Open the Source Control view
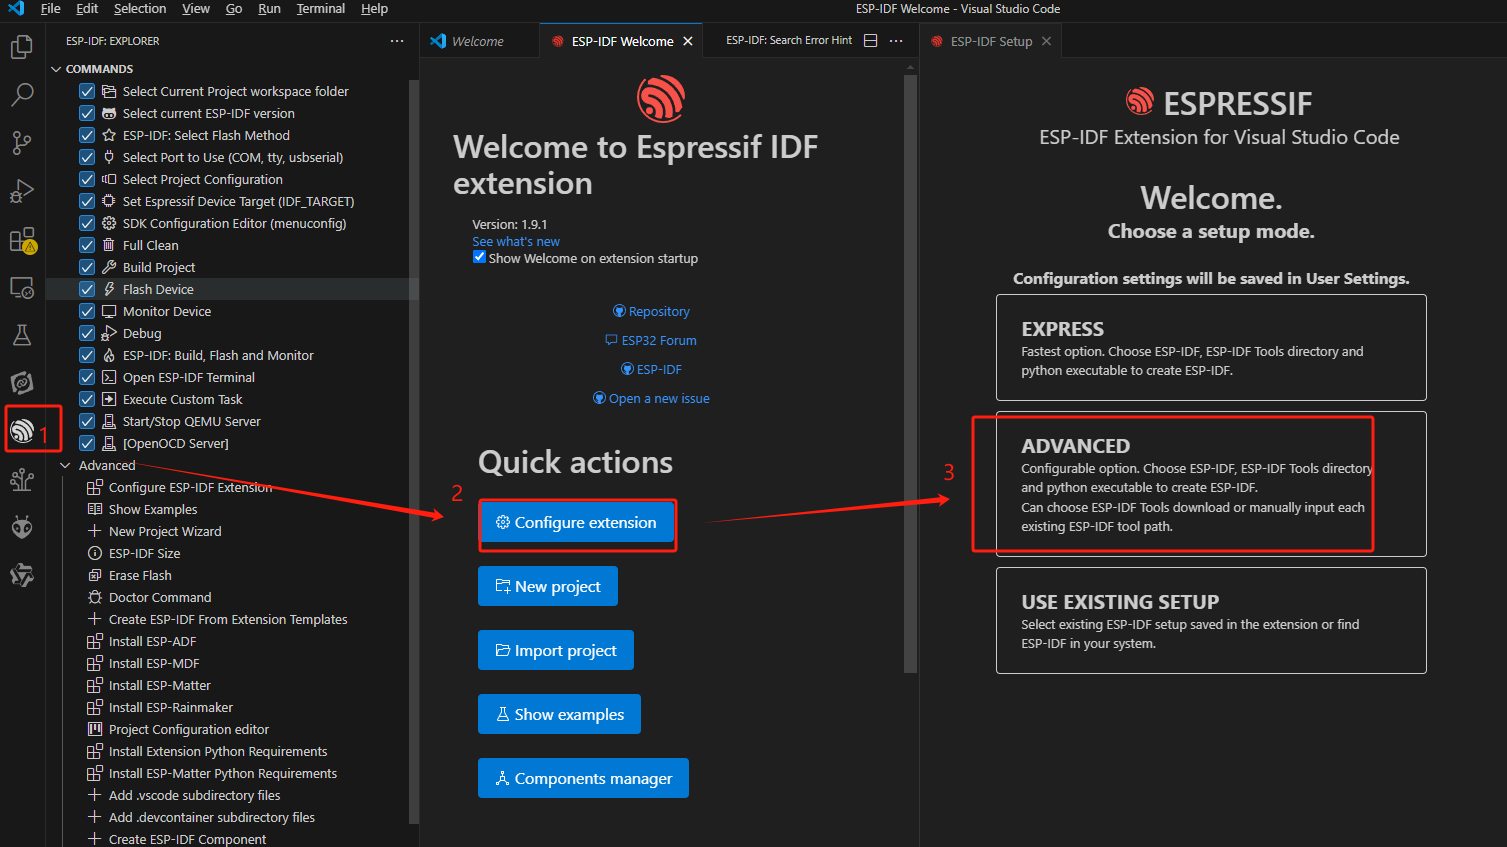The height and width of the screenshot is (847, 1507). [21, 143]
